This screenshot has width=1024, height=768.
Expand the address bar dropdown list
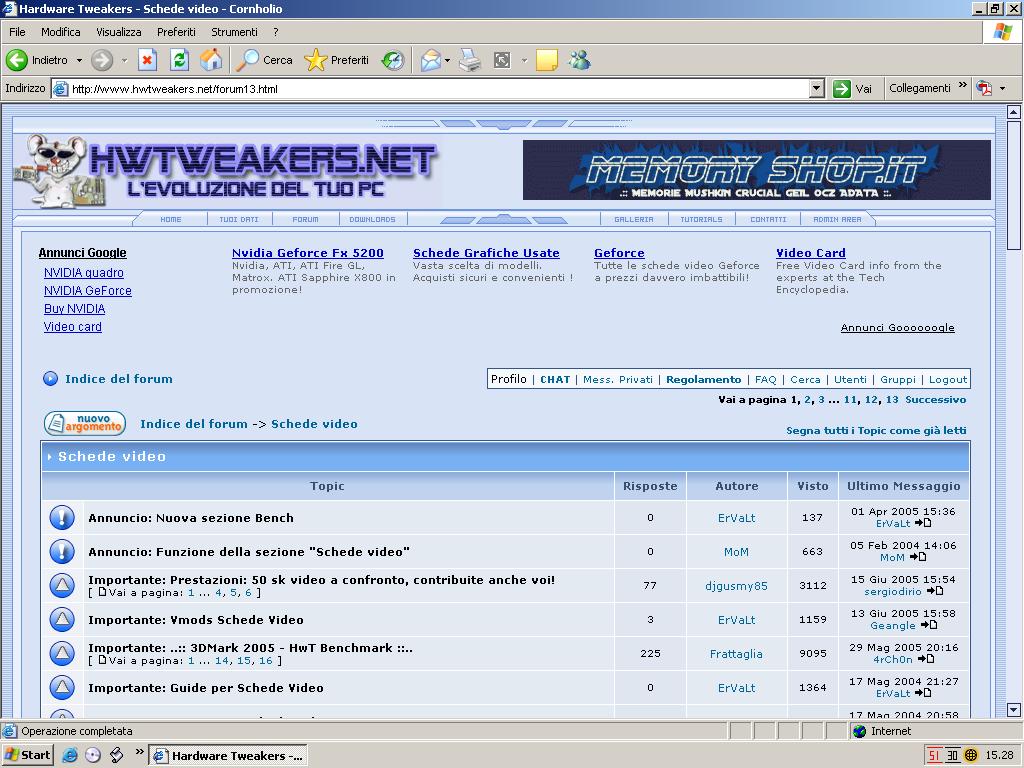[816, 89]
